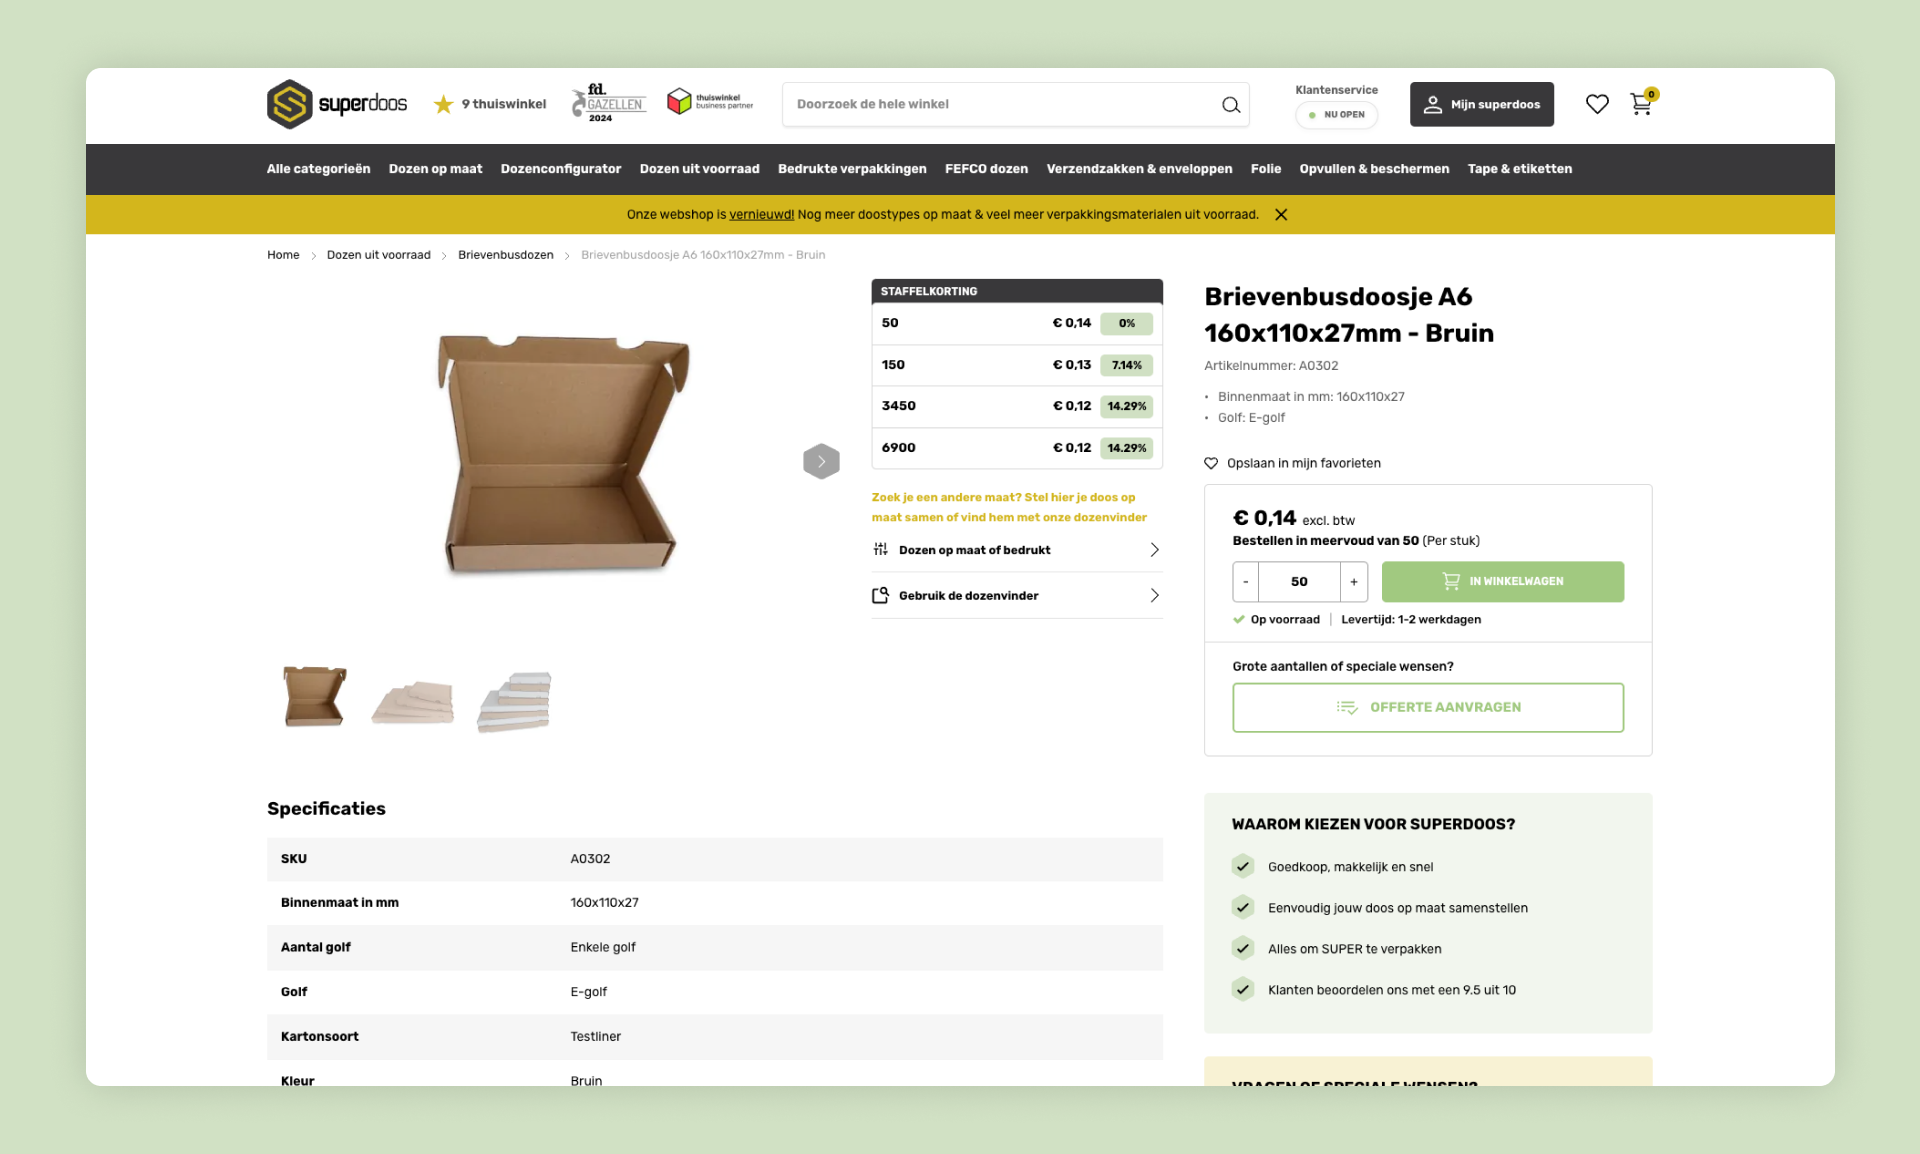Click the search magnifier icon
This screenshot has height=1154, width=1920.
(1231, 105)
